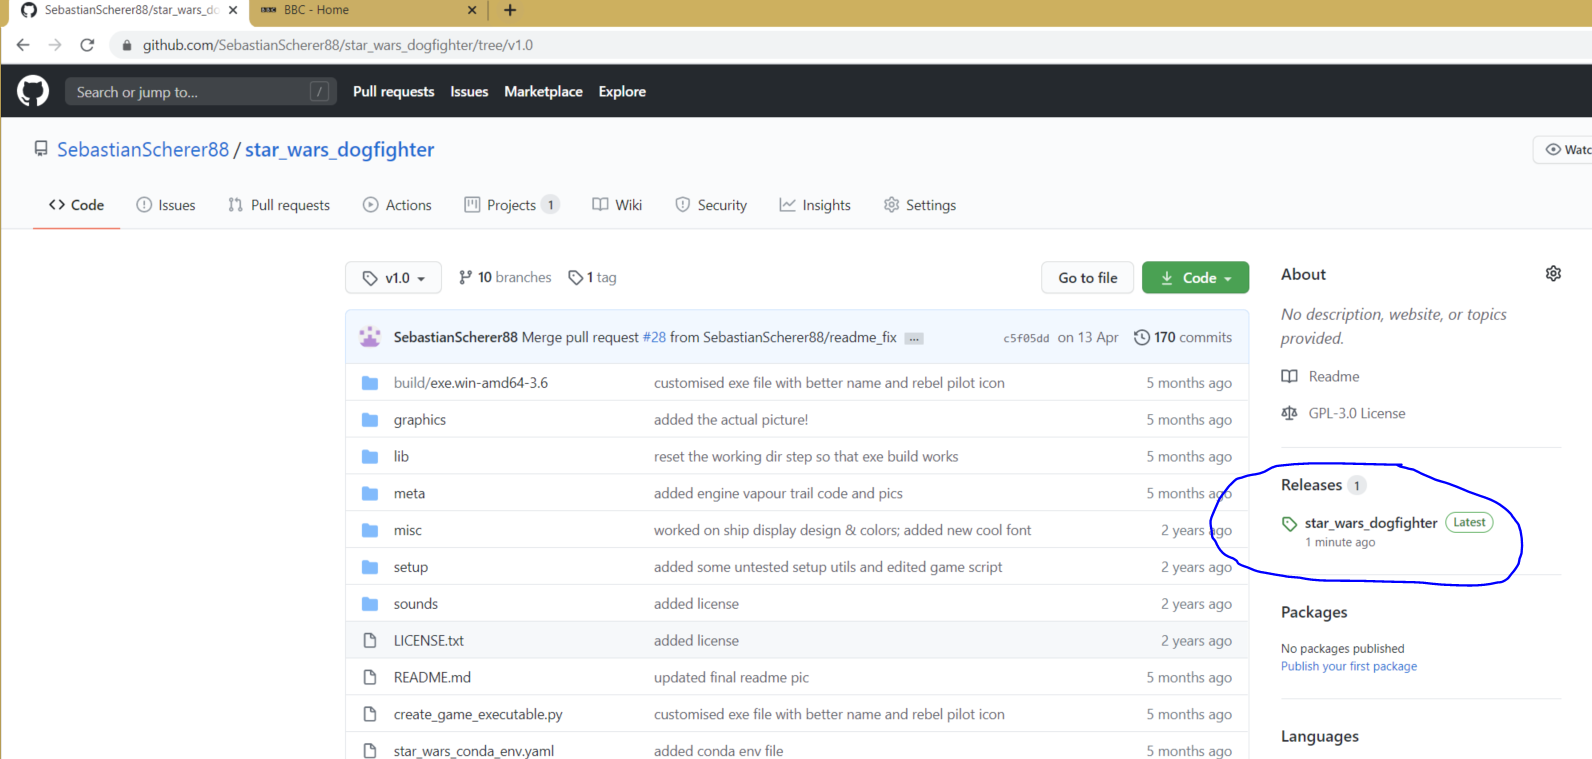Screen dimensions: 1592x759
Task: Click the README.md file icon
Action: pyautogui.click(x=370, y=678)
